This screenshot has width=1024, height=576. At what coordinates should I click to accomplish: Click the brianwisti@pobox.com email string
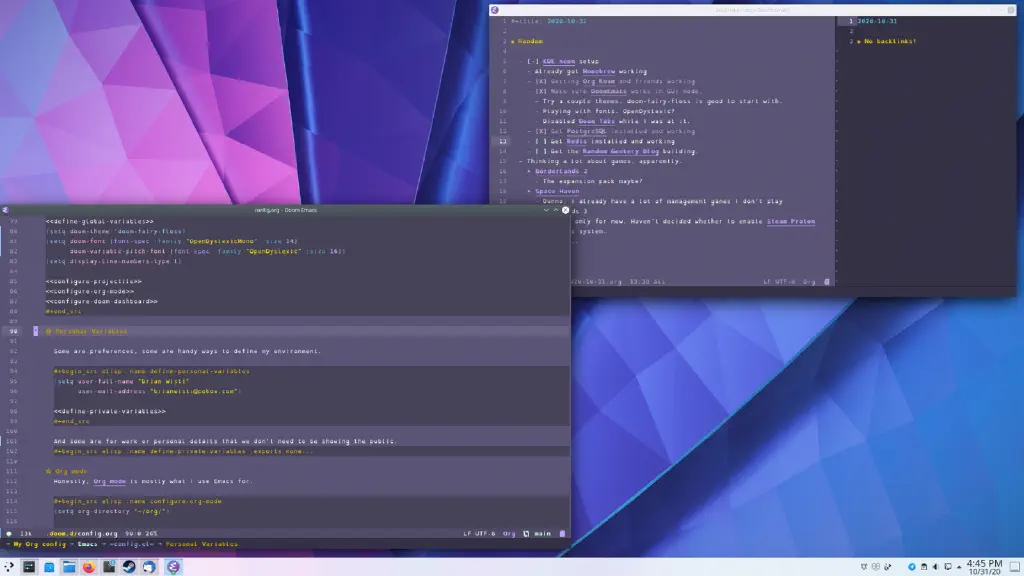click(x=194, y=391)
